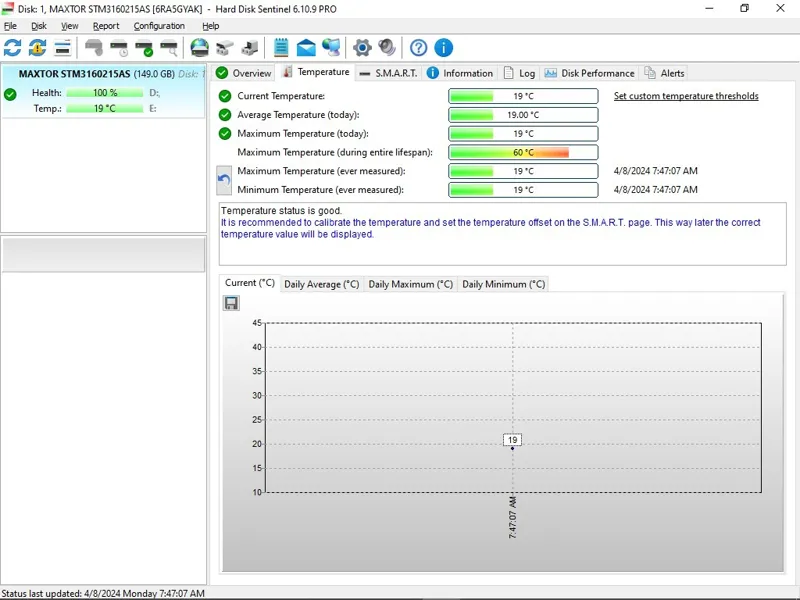
Task: Click Minimum Temperature (ever measured) 19 °C bar
Action: (x=523, y=190)
